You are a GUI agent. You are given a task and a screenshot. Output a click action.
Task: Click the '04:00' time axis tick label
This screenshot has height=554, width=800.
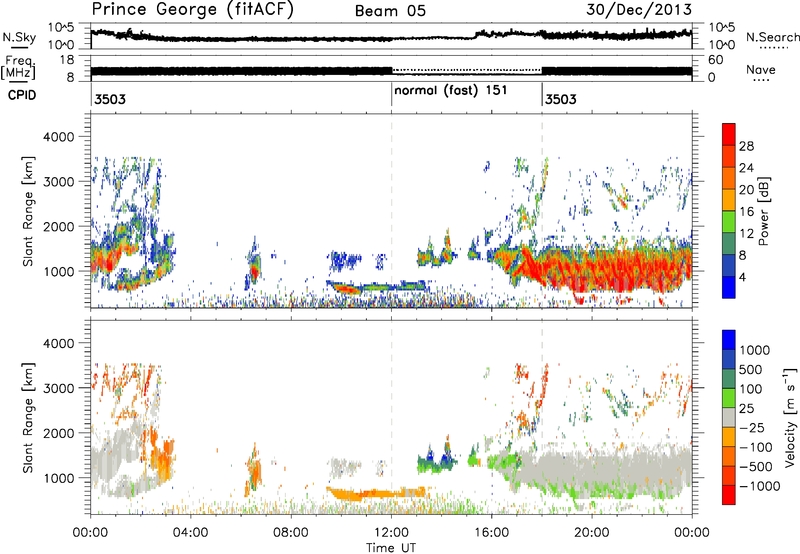[x=190, y=533]
